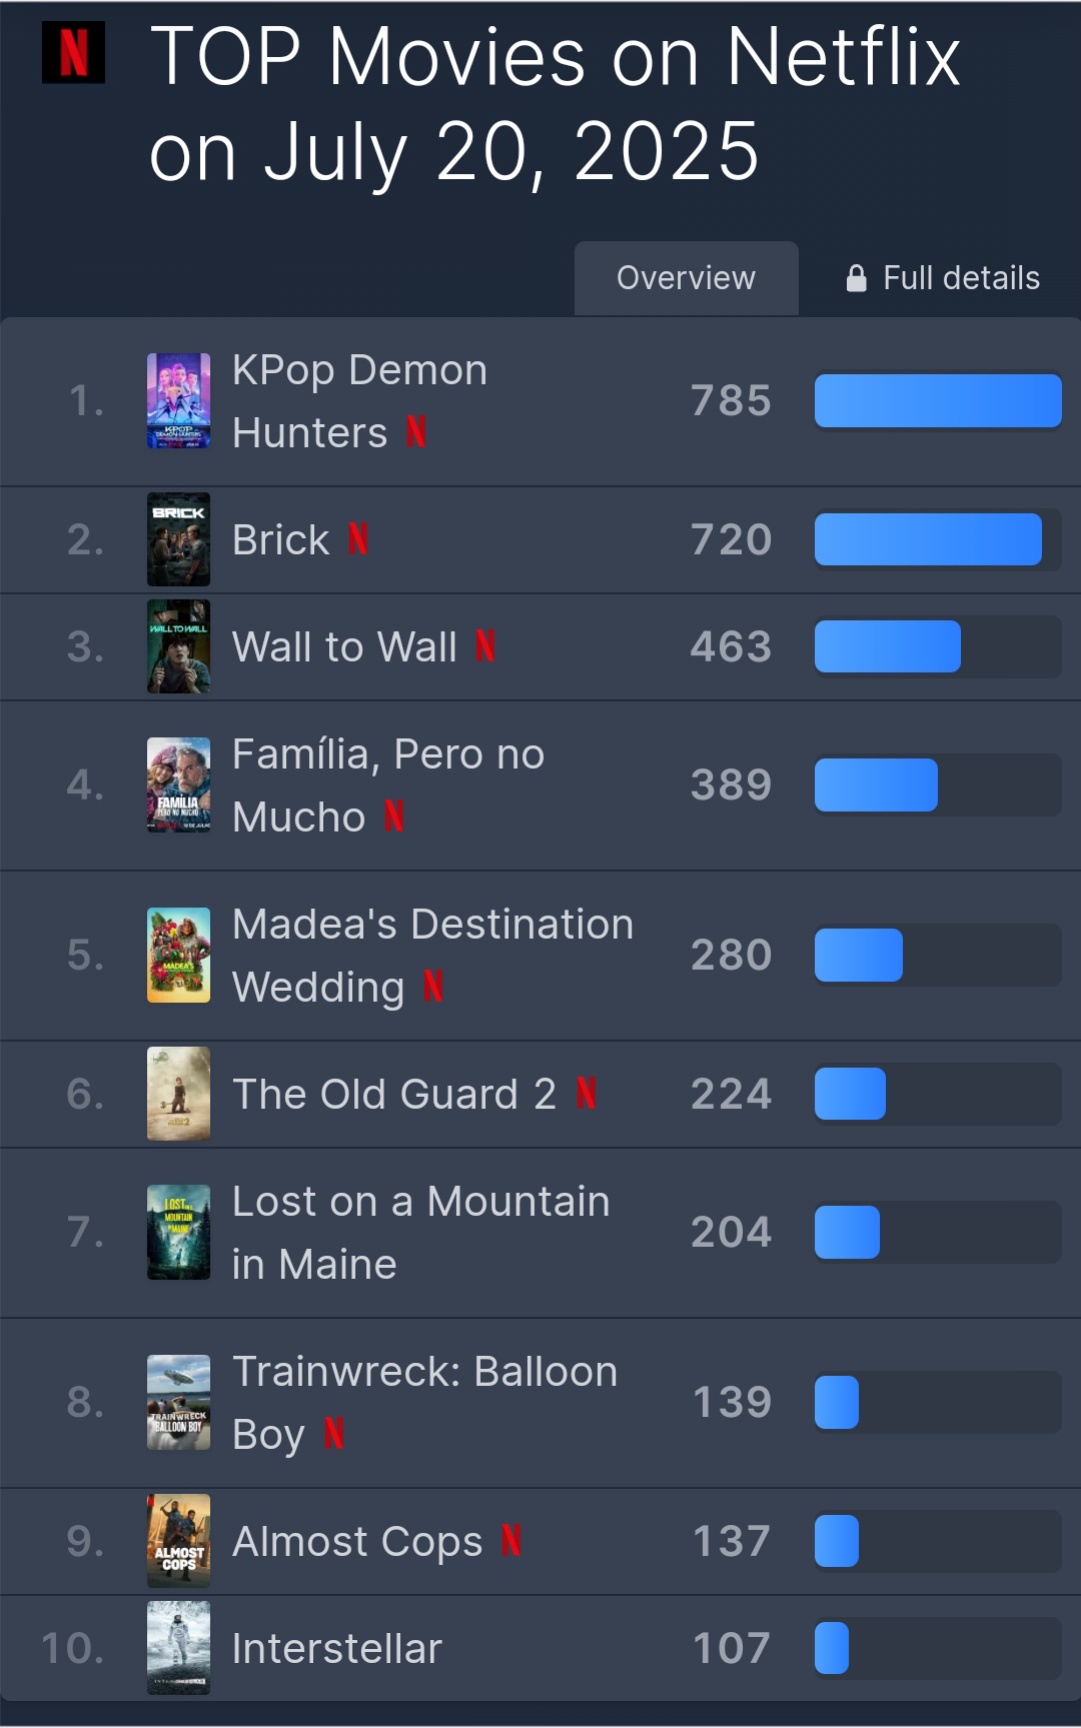This screenshot has height=1728, width=1081.
Task: Open the Família, Pero no Mucho link
Action: click(388, 785)
